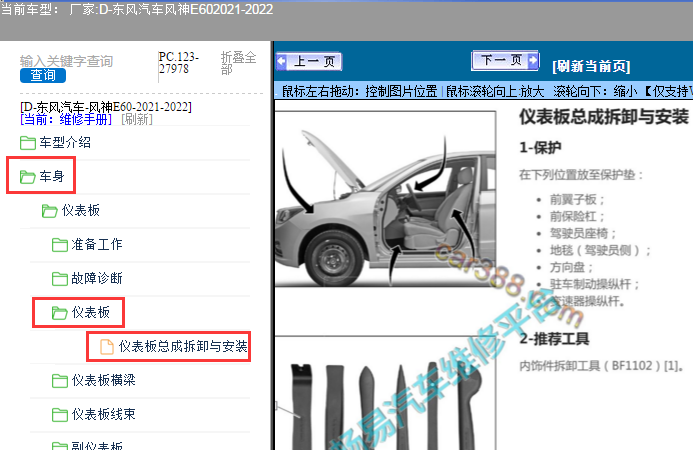Click the 2-推荐工具 section heading

pos(554,339)
